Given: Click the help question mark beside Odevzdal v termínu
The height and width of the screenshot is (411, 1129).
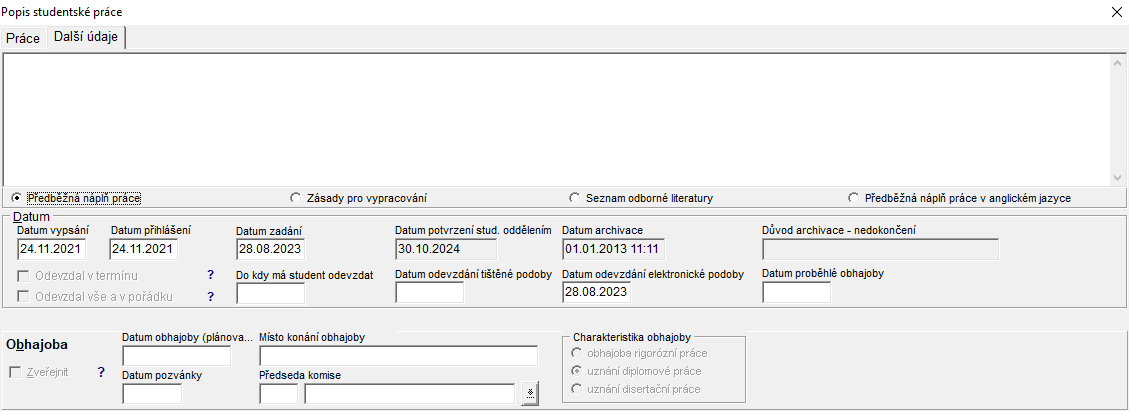Looking at the screenshot, I should (211, 275).
